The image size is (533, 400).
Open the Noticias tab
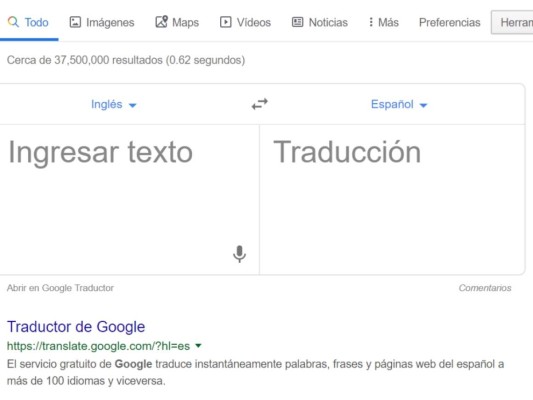coord(320,22)
